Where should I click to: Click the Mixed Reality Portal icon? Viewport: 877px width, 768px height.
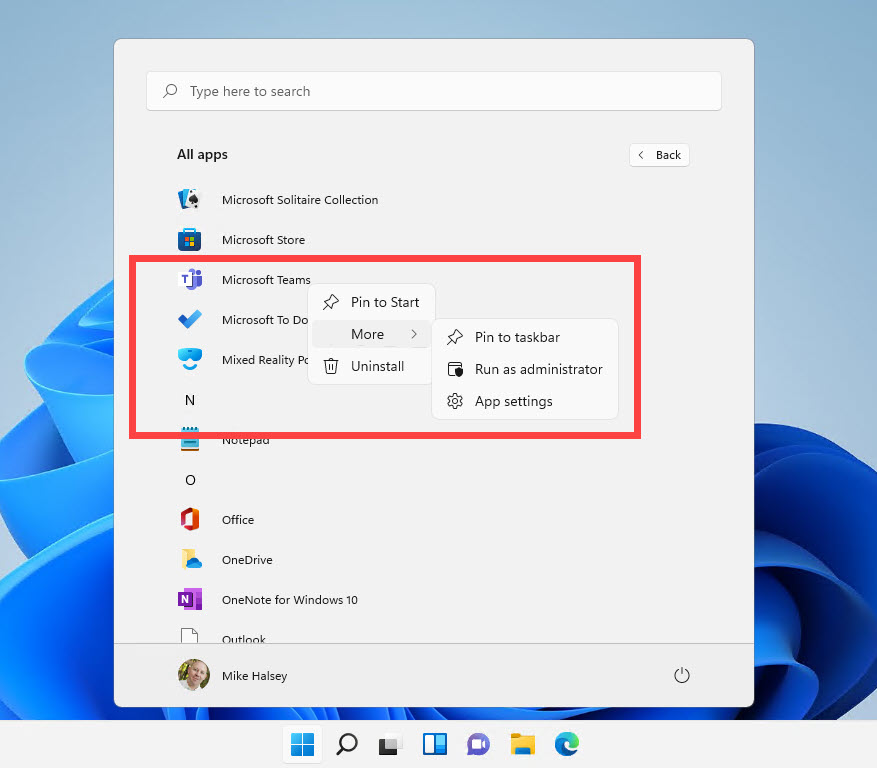(190, 360)
